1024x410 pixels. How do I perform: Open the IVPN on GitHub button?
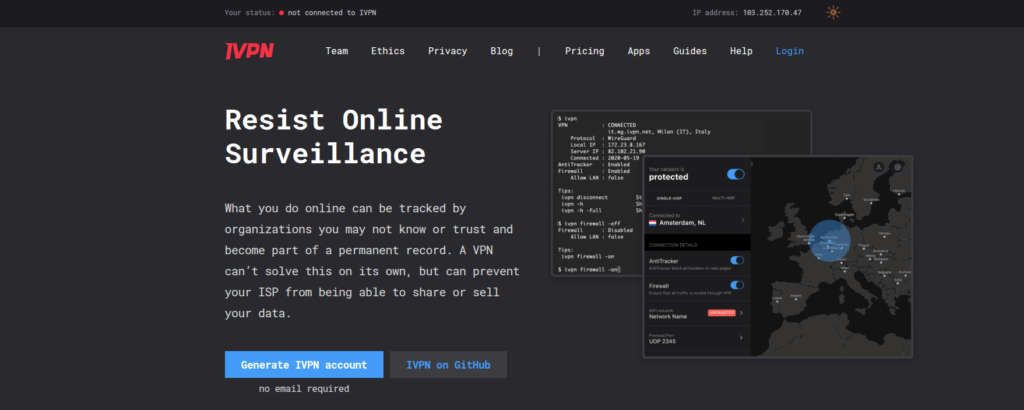tap(448, 365)
